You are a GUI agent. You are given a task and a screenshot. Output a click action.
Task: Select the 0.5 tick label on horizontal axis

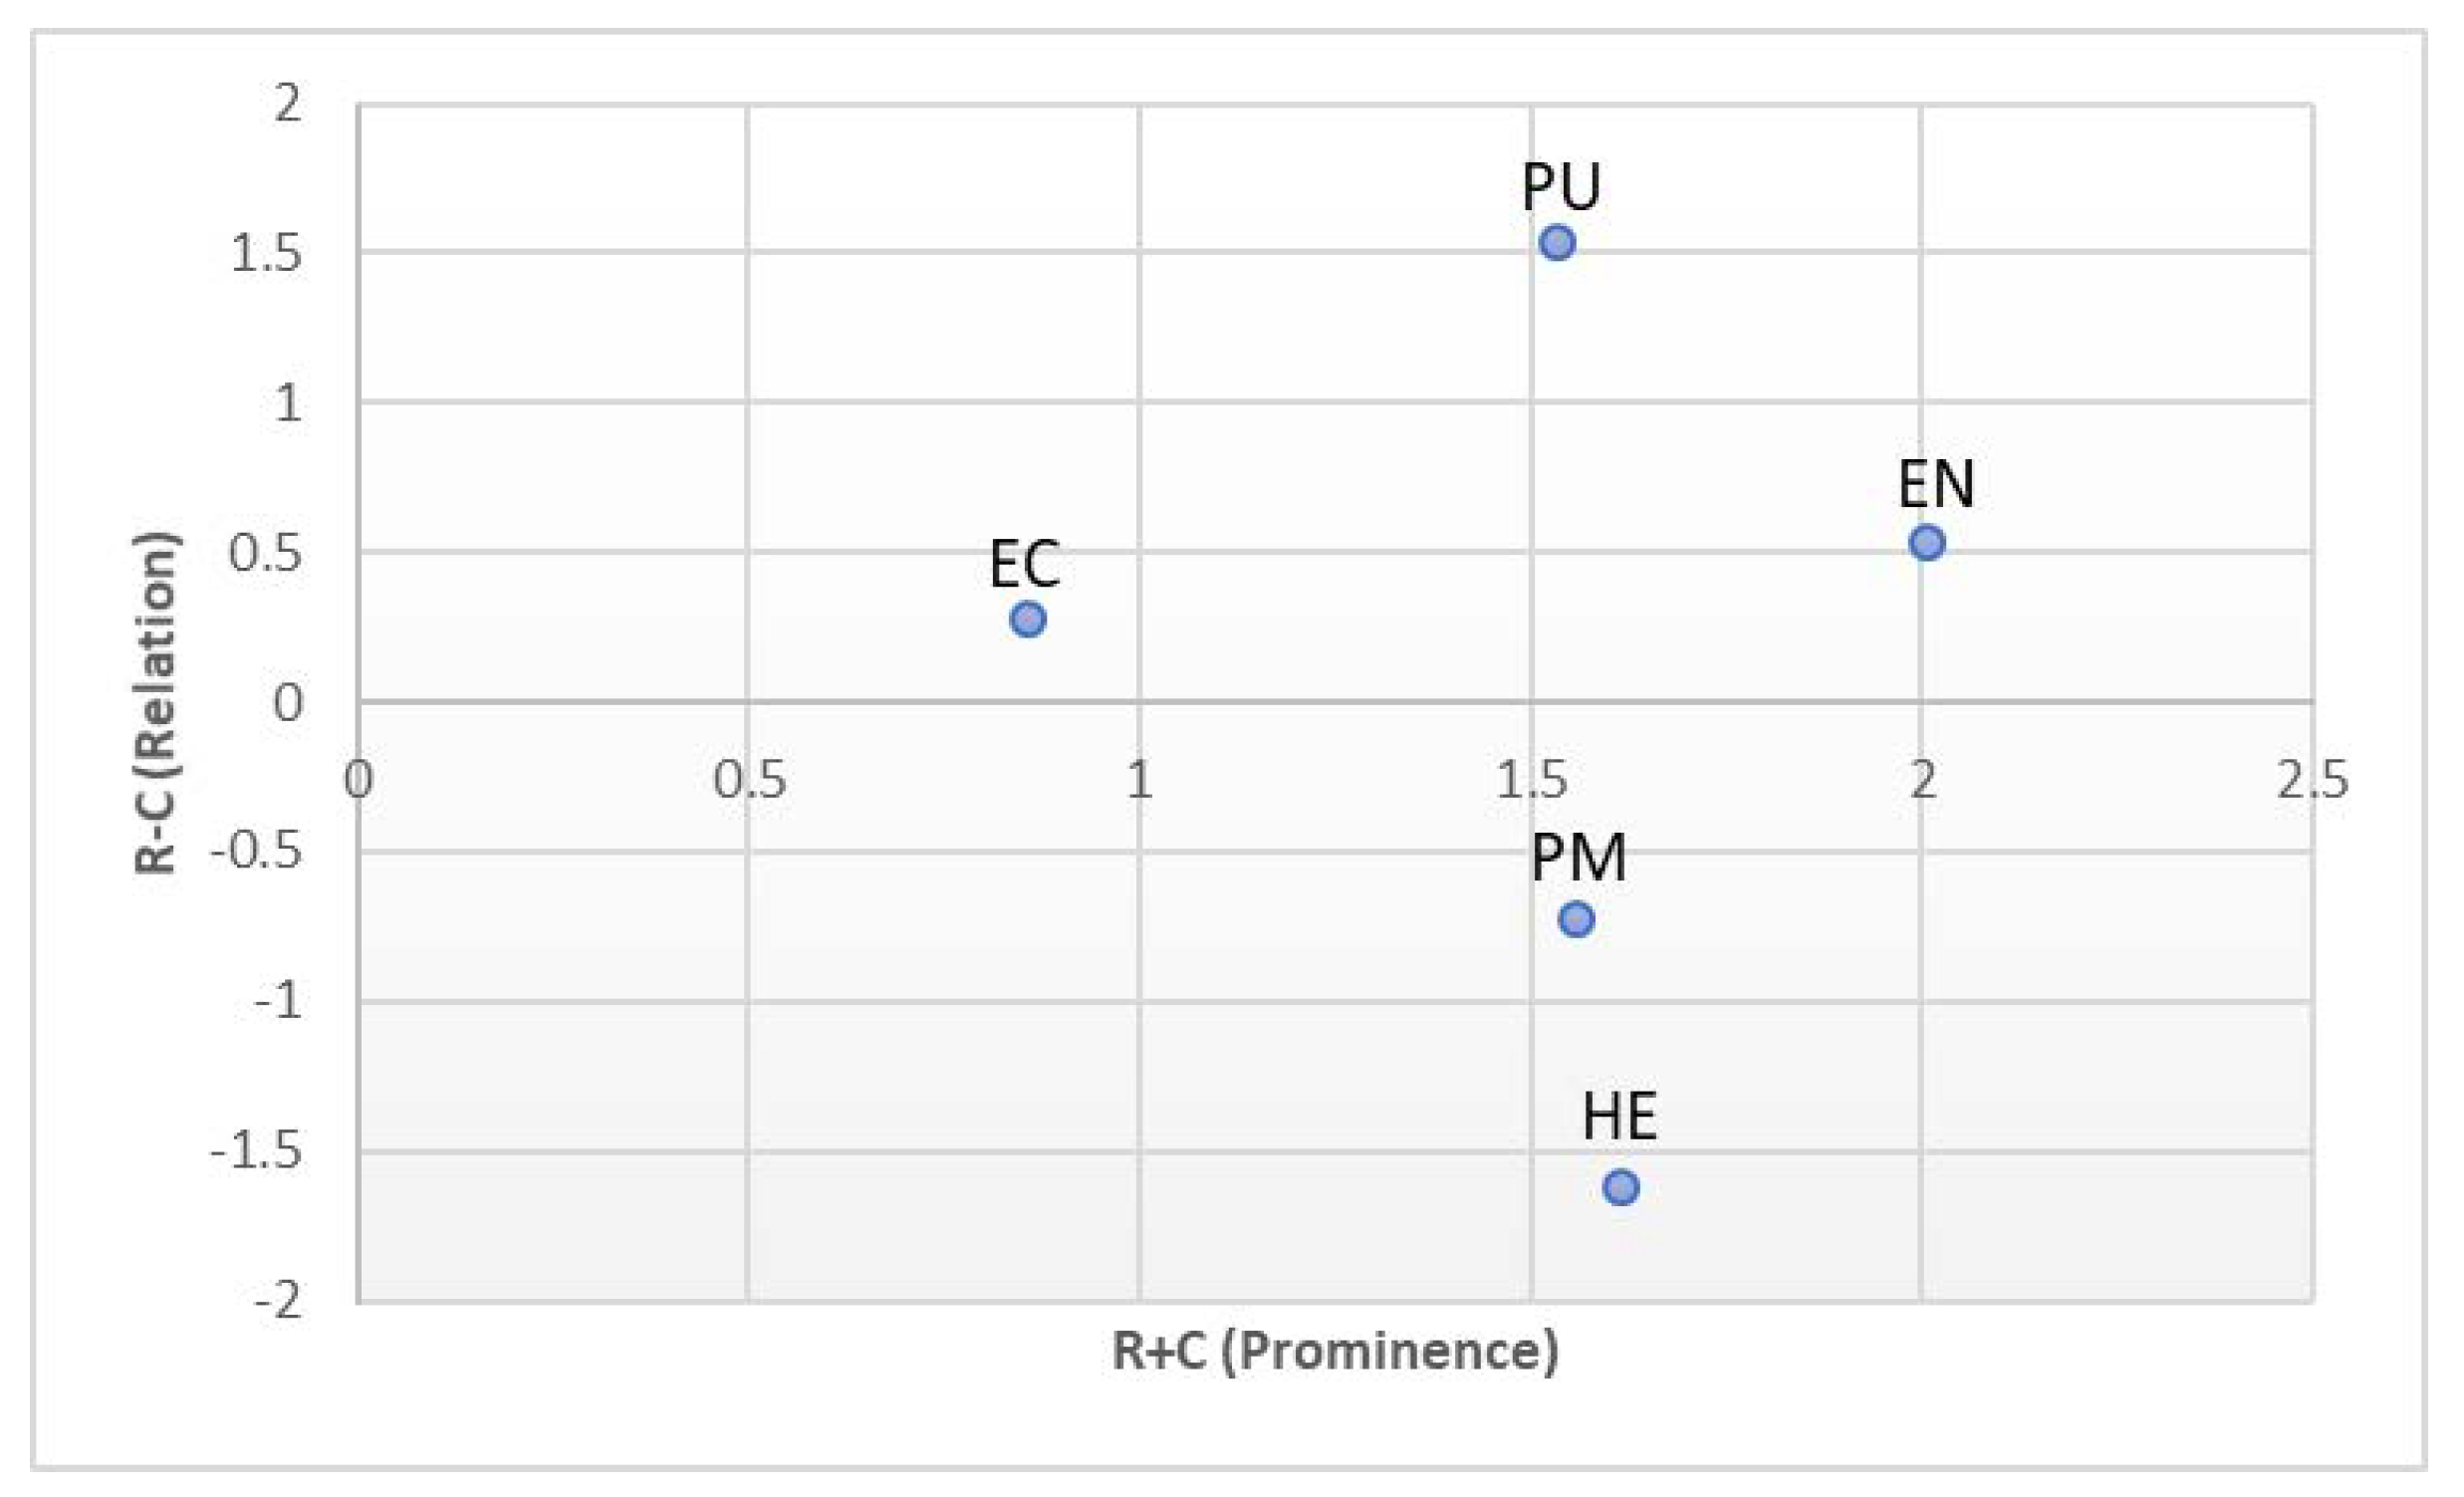click(x=750, y=780)
